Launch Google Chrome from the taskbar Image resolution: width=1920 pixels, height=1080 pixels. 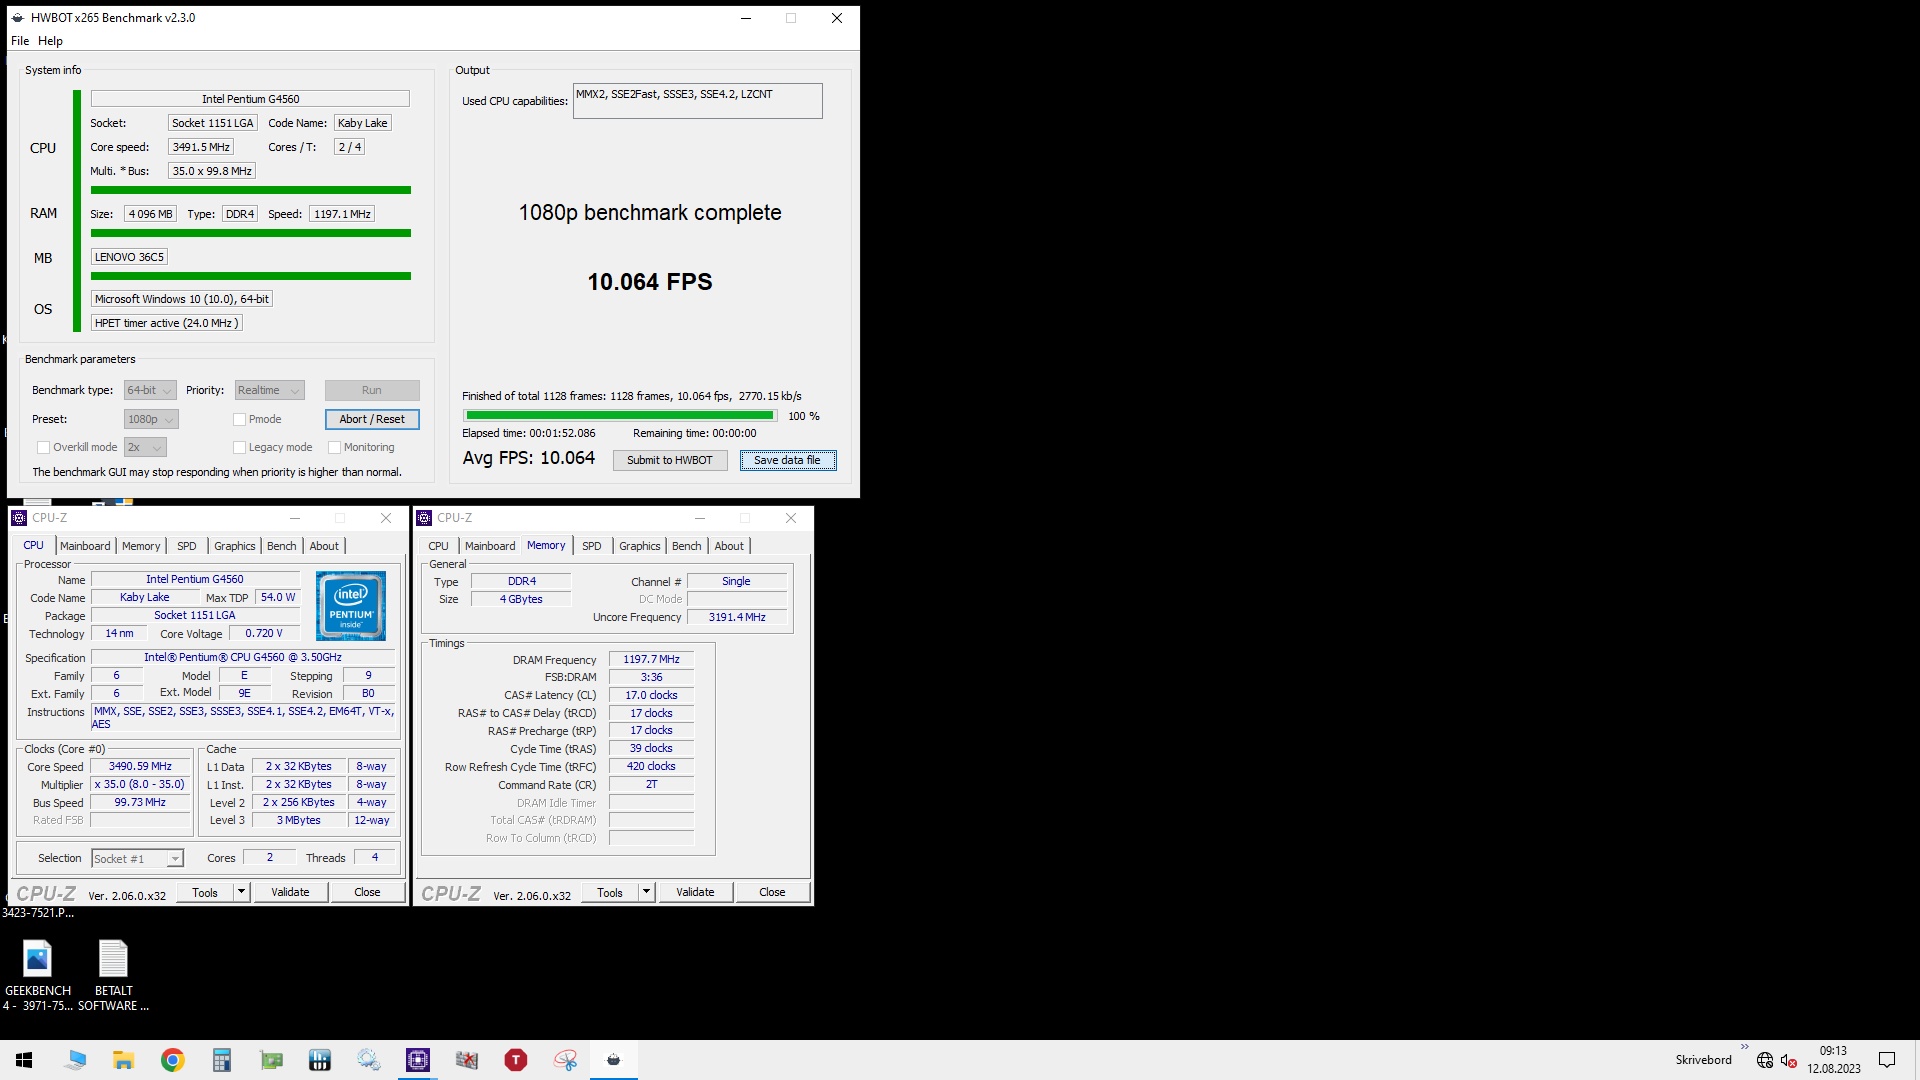point(172,1060)
